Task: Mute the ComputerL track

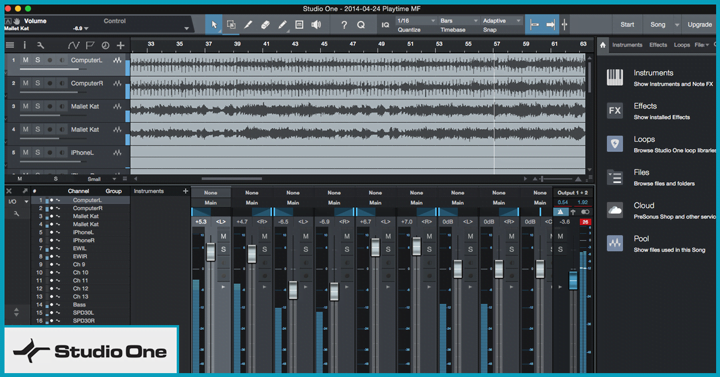Action: coord(25,60)
